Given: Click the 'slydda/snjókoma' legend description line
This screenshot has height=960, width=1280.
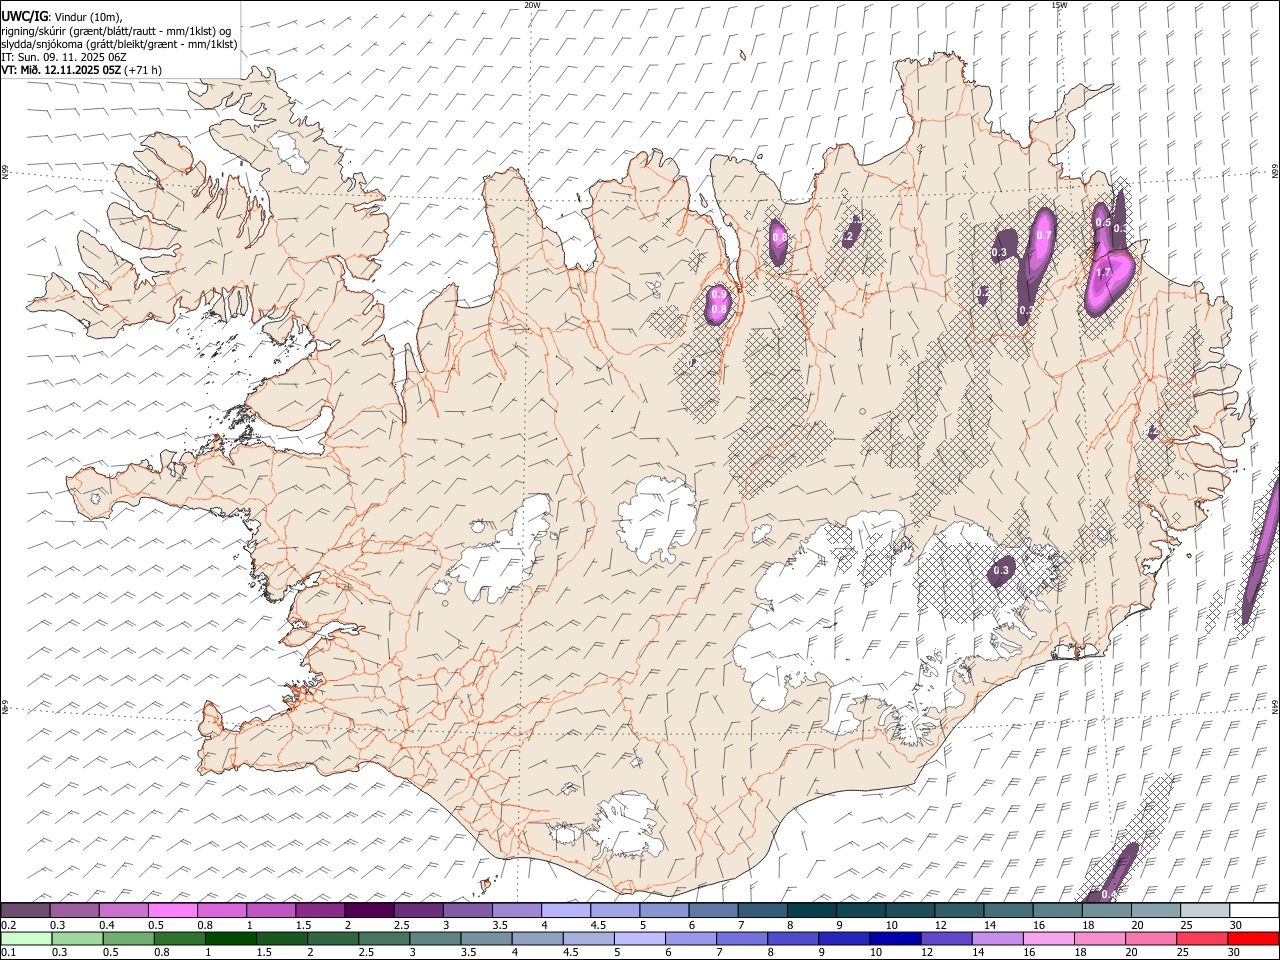Looking at the screenshot, I should click(120, 44).
